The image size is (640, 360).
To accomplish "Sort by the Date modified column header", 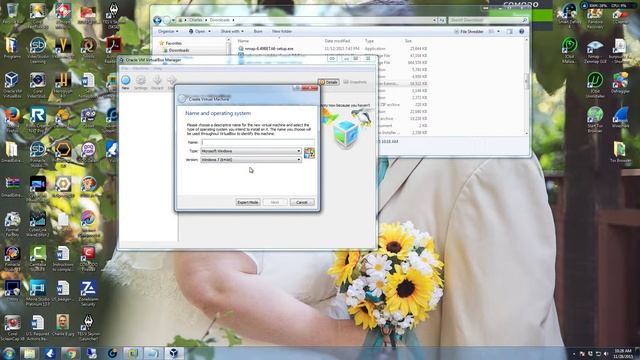I will [x=337, y=41].
